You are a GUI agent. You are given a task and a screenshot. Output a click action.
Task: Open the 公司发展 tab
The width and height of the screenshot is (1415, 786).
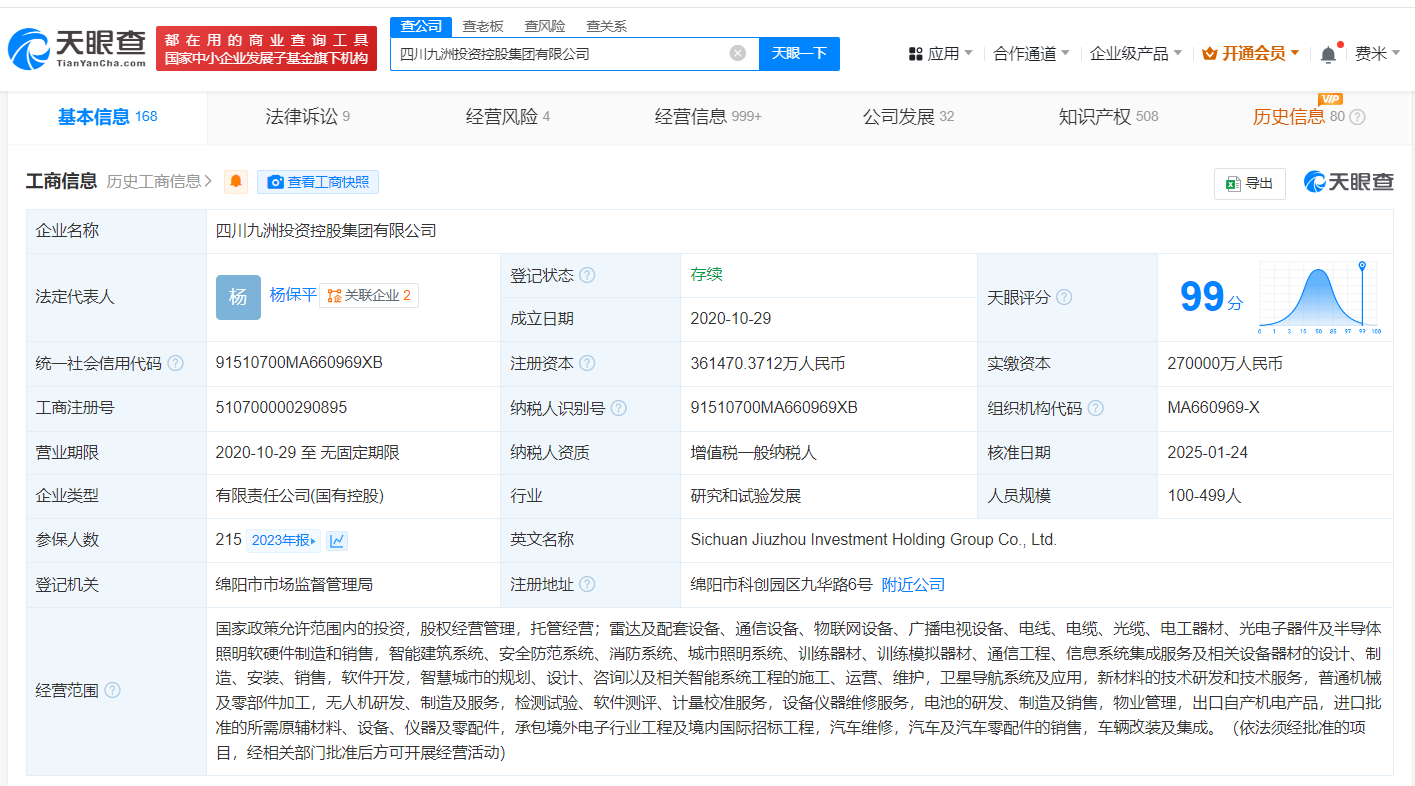click(908, 117)
